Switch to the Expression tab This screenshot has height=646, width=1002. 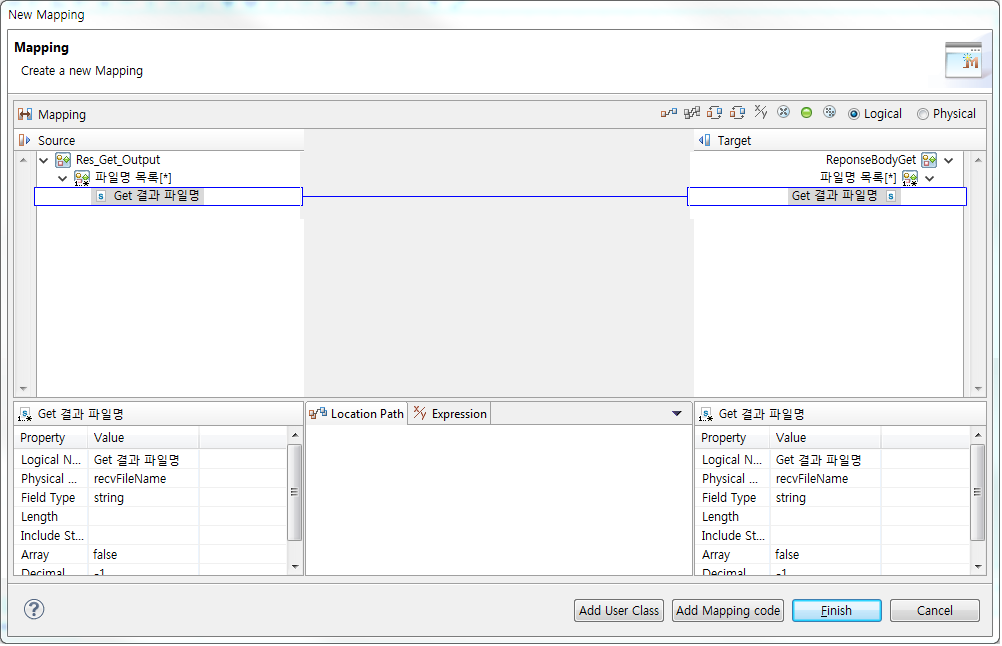[448, 413]
